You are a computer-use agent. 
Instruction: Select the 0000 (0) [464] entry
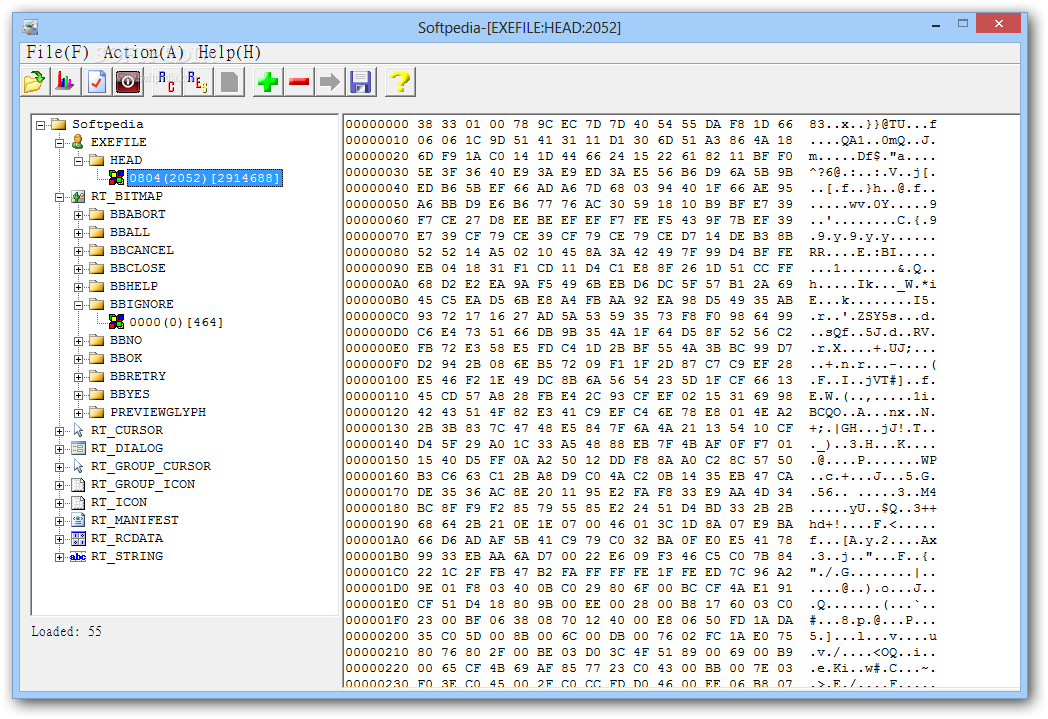pos(176,322)
